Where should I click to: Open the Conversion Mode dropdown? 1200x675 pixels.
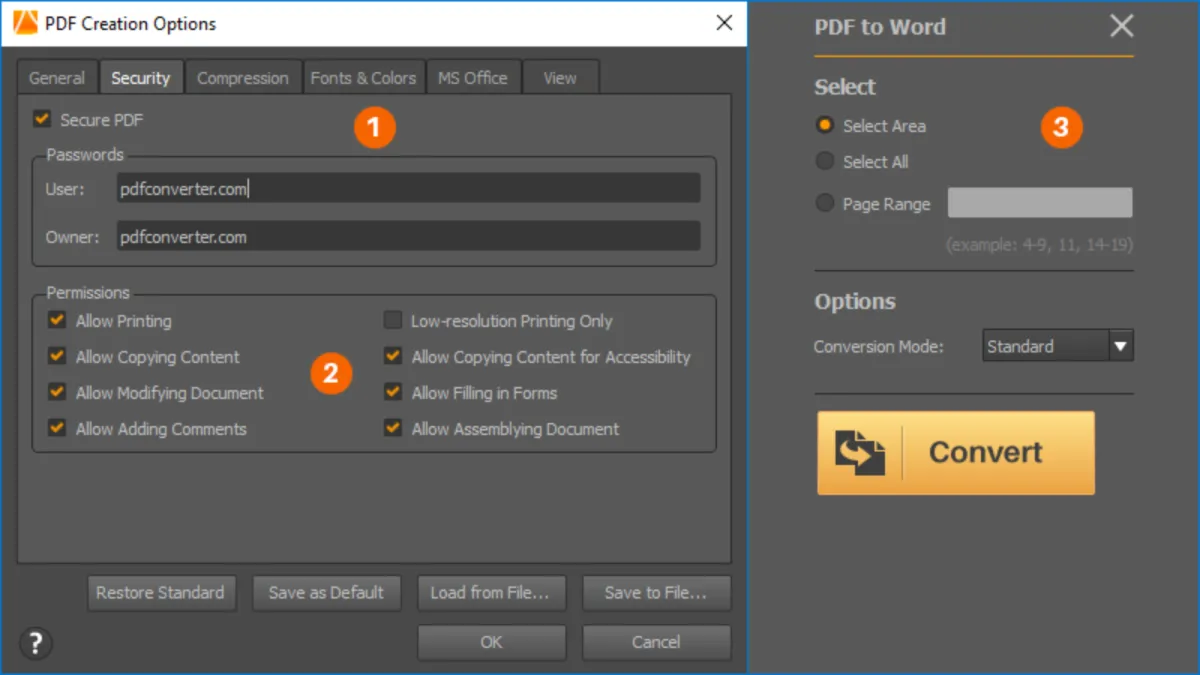(1120, 346)
